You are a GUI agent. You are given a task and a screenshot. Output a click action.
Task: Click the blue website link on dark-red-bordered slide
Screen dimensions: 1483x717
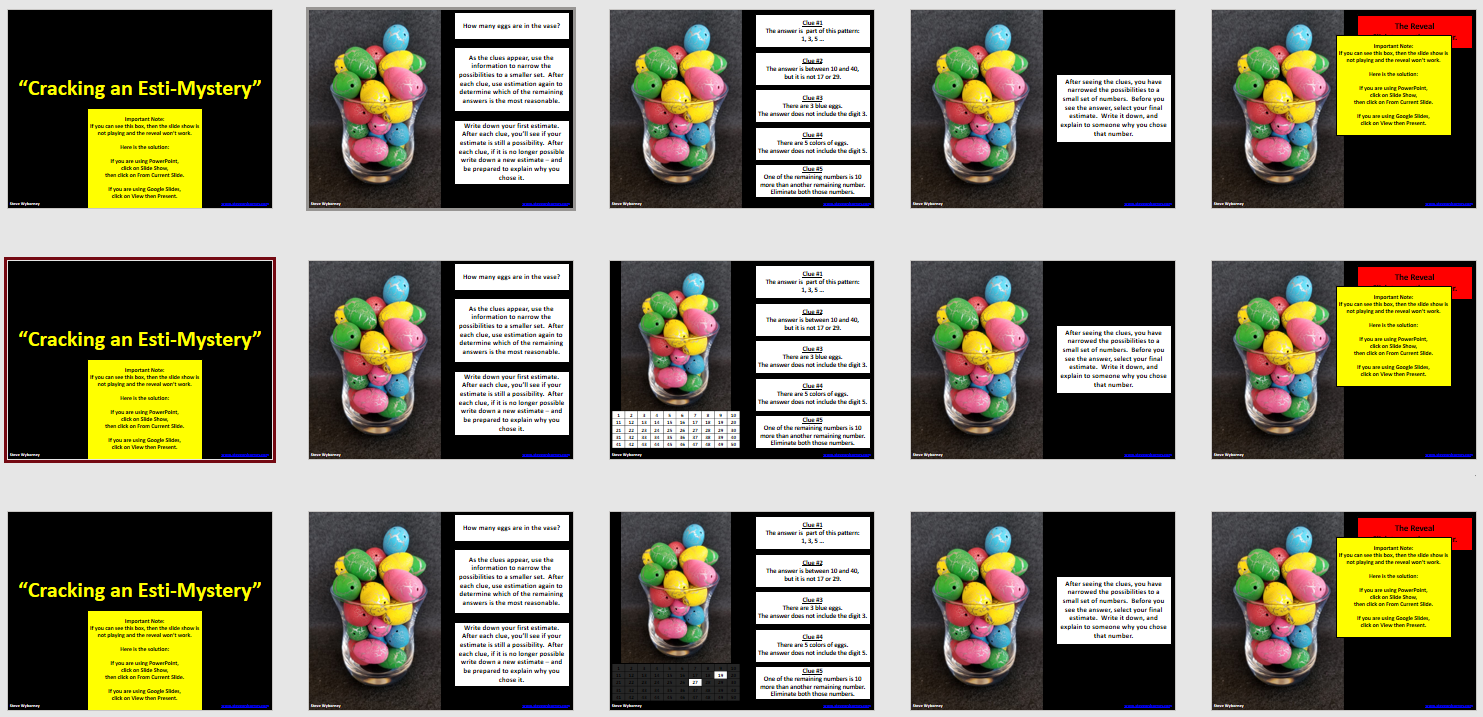tap(245, 454)
